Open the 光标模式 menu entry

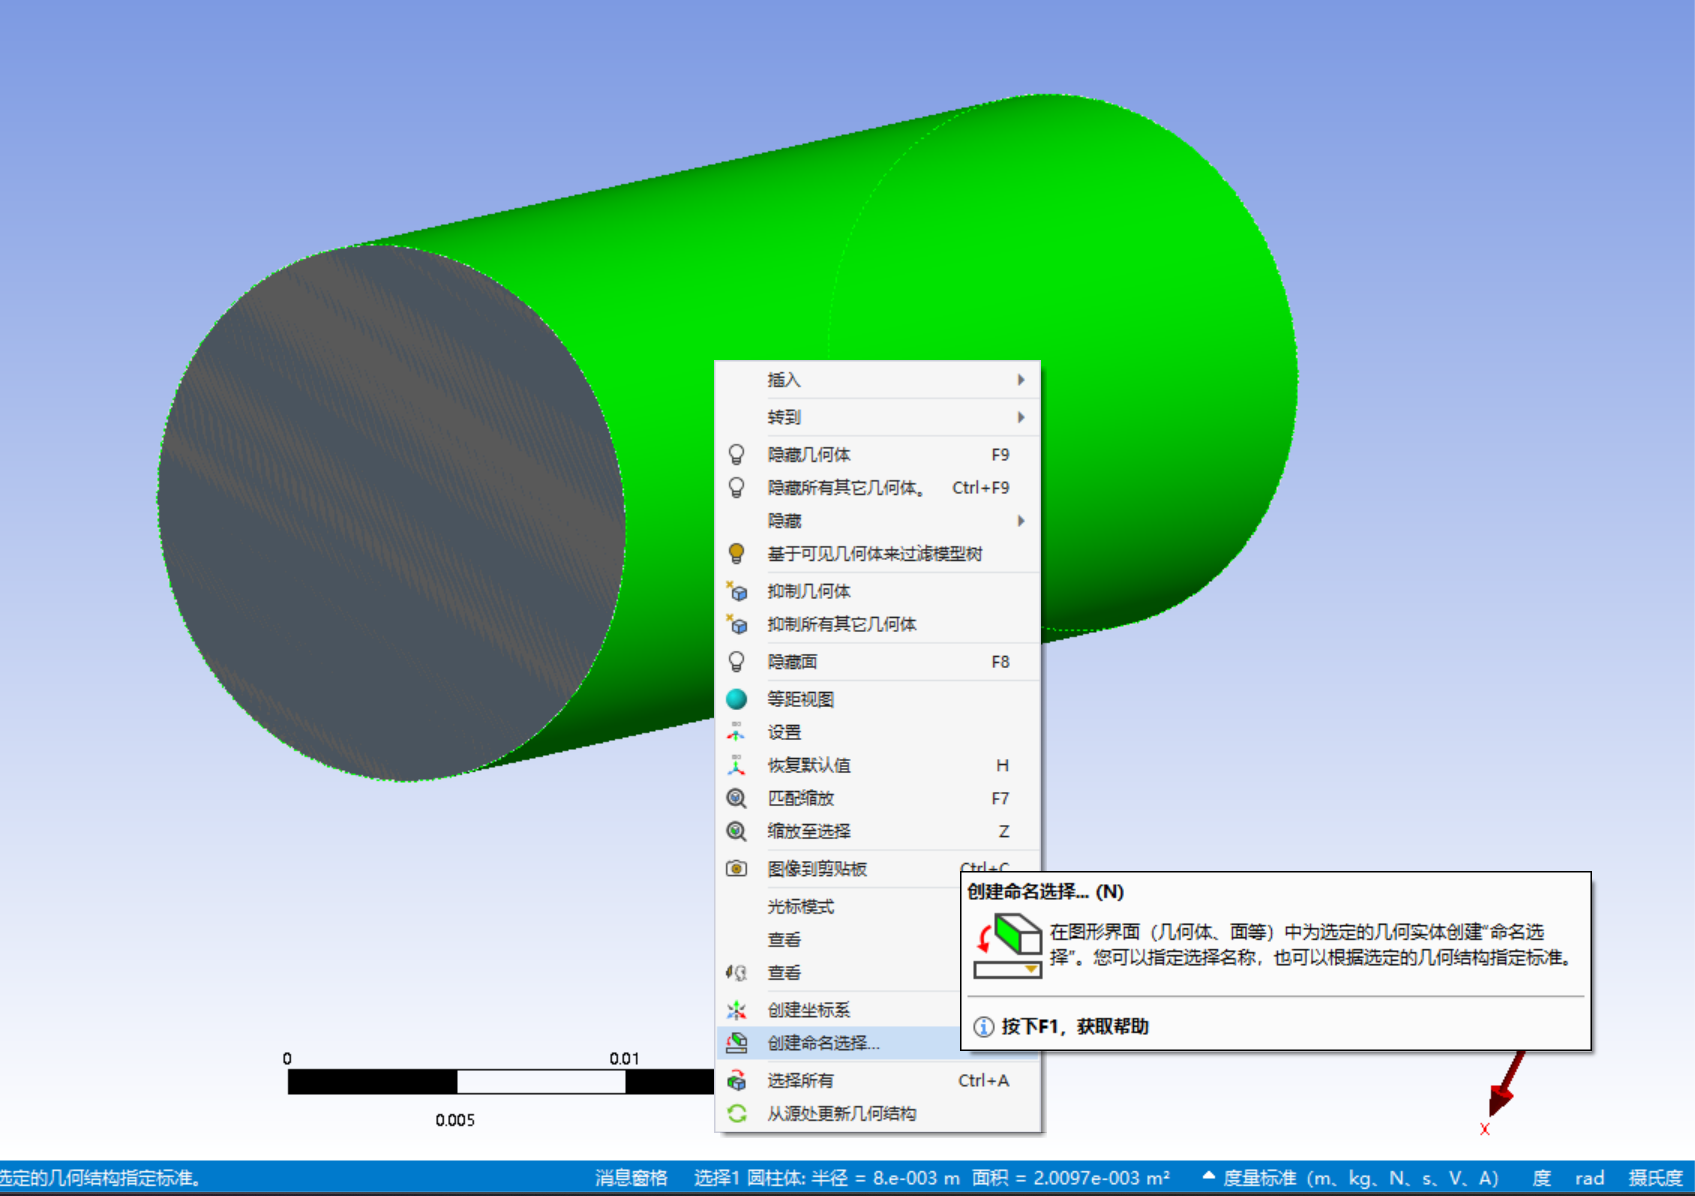click(x=838, y=906)
